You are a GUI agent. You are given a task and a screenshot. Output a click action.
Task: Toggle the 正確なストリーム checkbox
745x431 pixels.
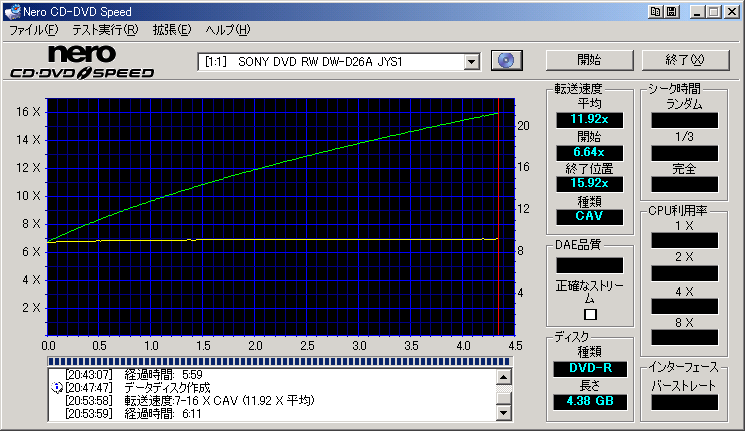(590, 314)
